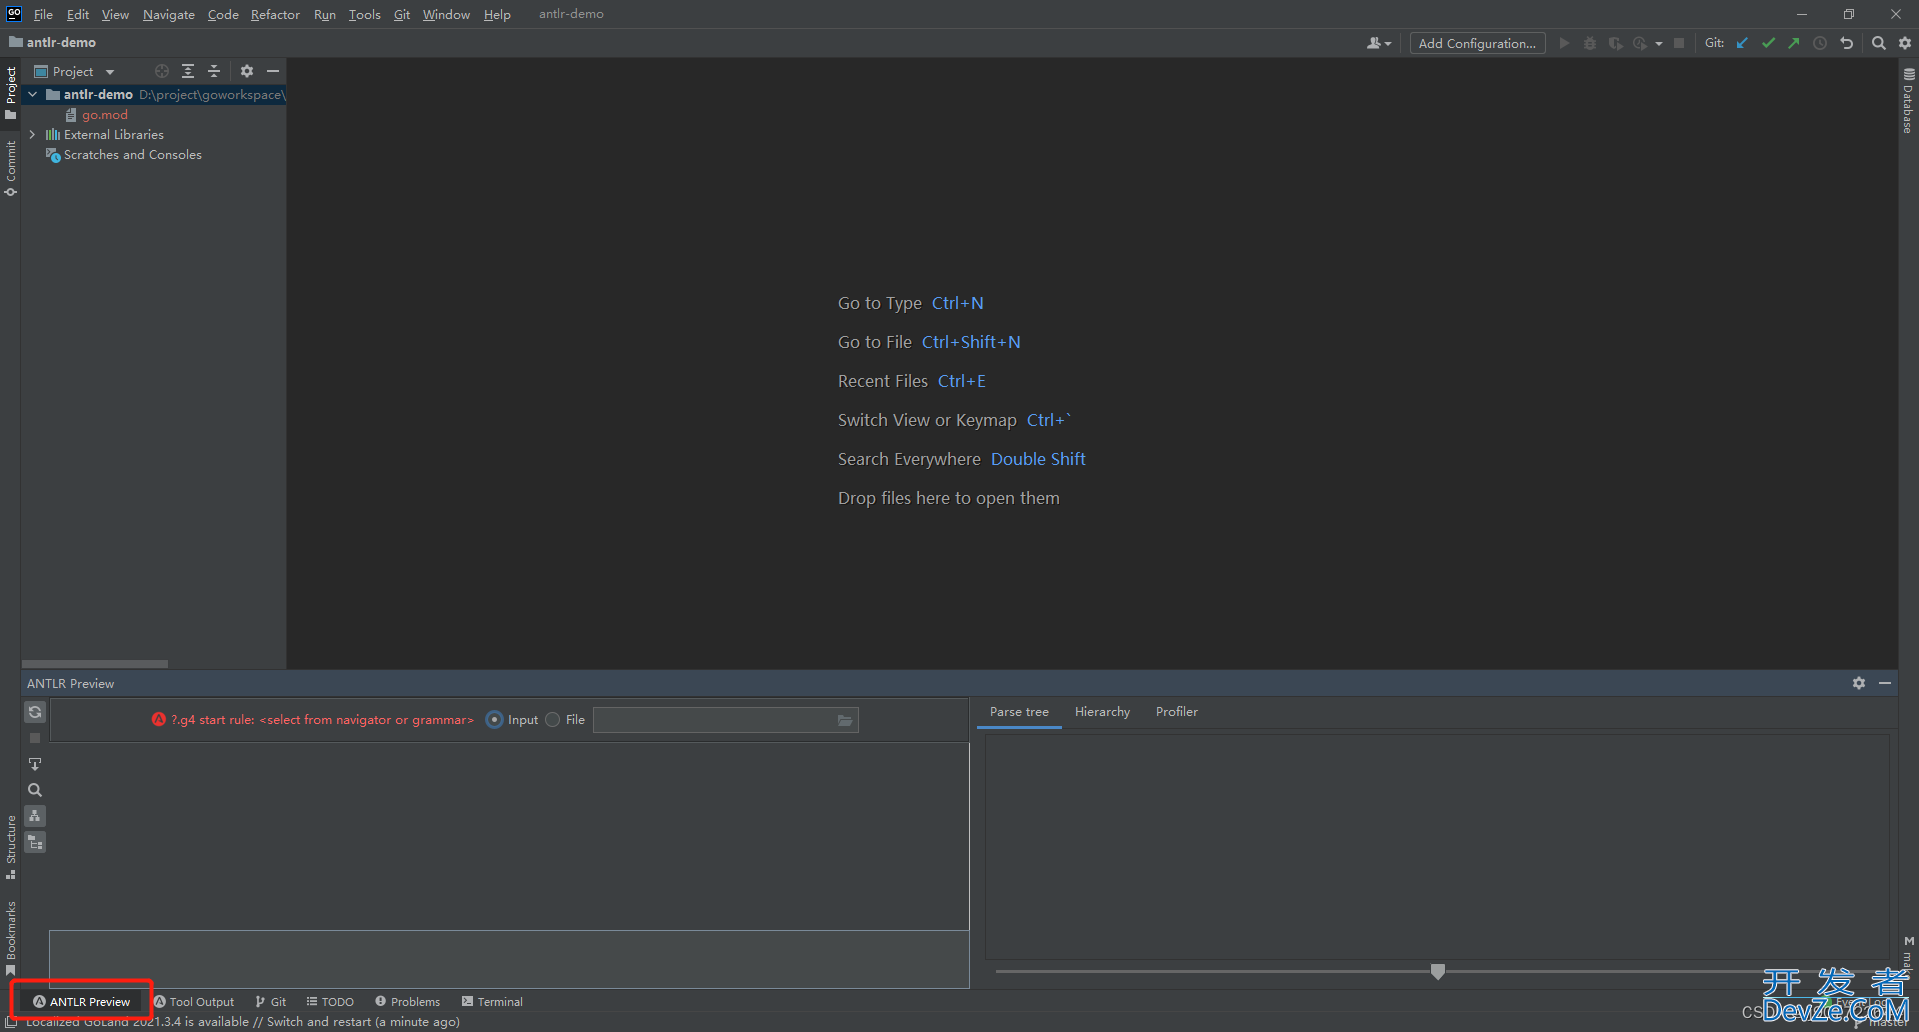Click the magnifier icon in ANTLR Preview sidebar

pos(35,790)
